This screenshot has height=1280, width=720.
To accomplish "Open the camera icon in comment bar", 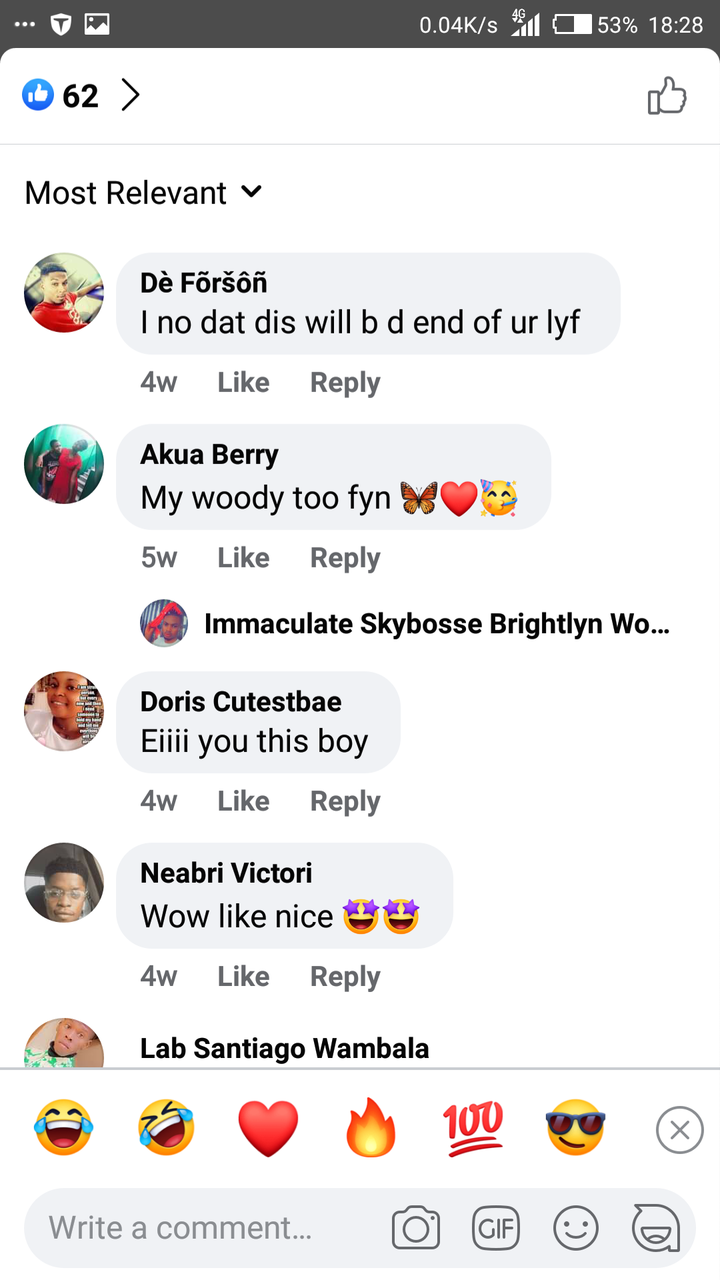I will 416,1228.
